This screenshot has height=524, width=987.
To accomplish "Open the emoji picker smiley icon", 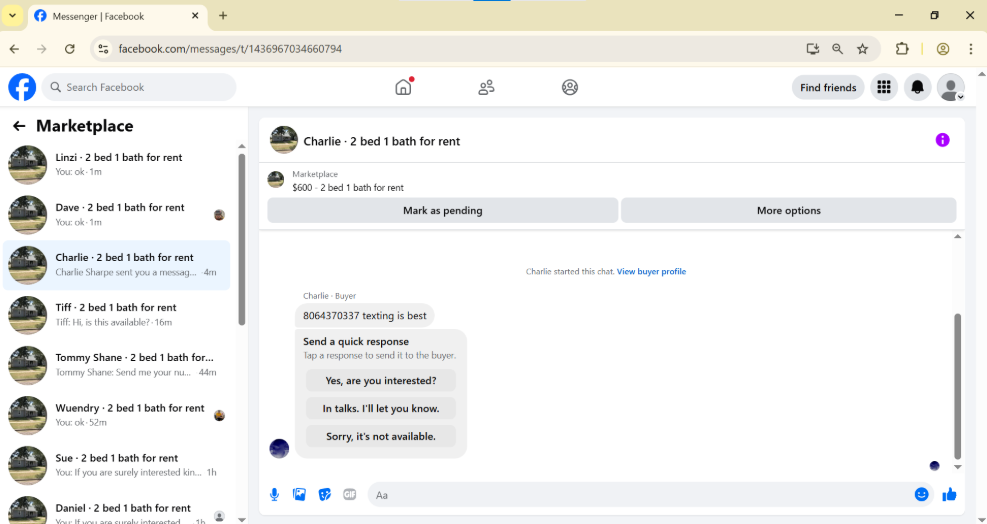I will 922,494.
